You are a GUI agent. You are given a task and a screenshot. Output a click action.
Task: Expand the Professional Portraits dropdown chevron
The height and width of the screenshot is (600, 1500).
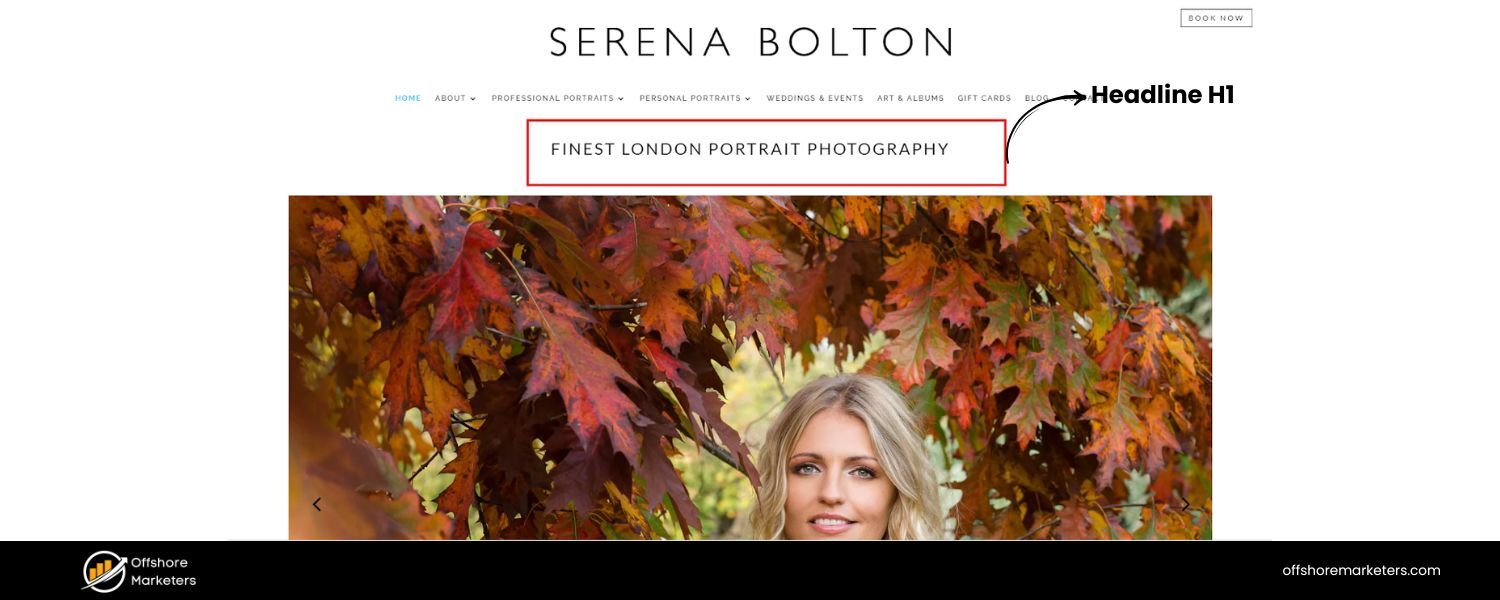tap(621, 99)
